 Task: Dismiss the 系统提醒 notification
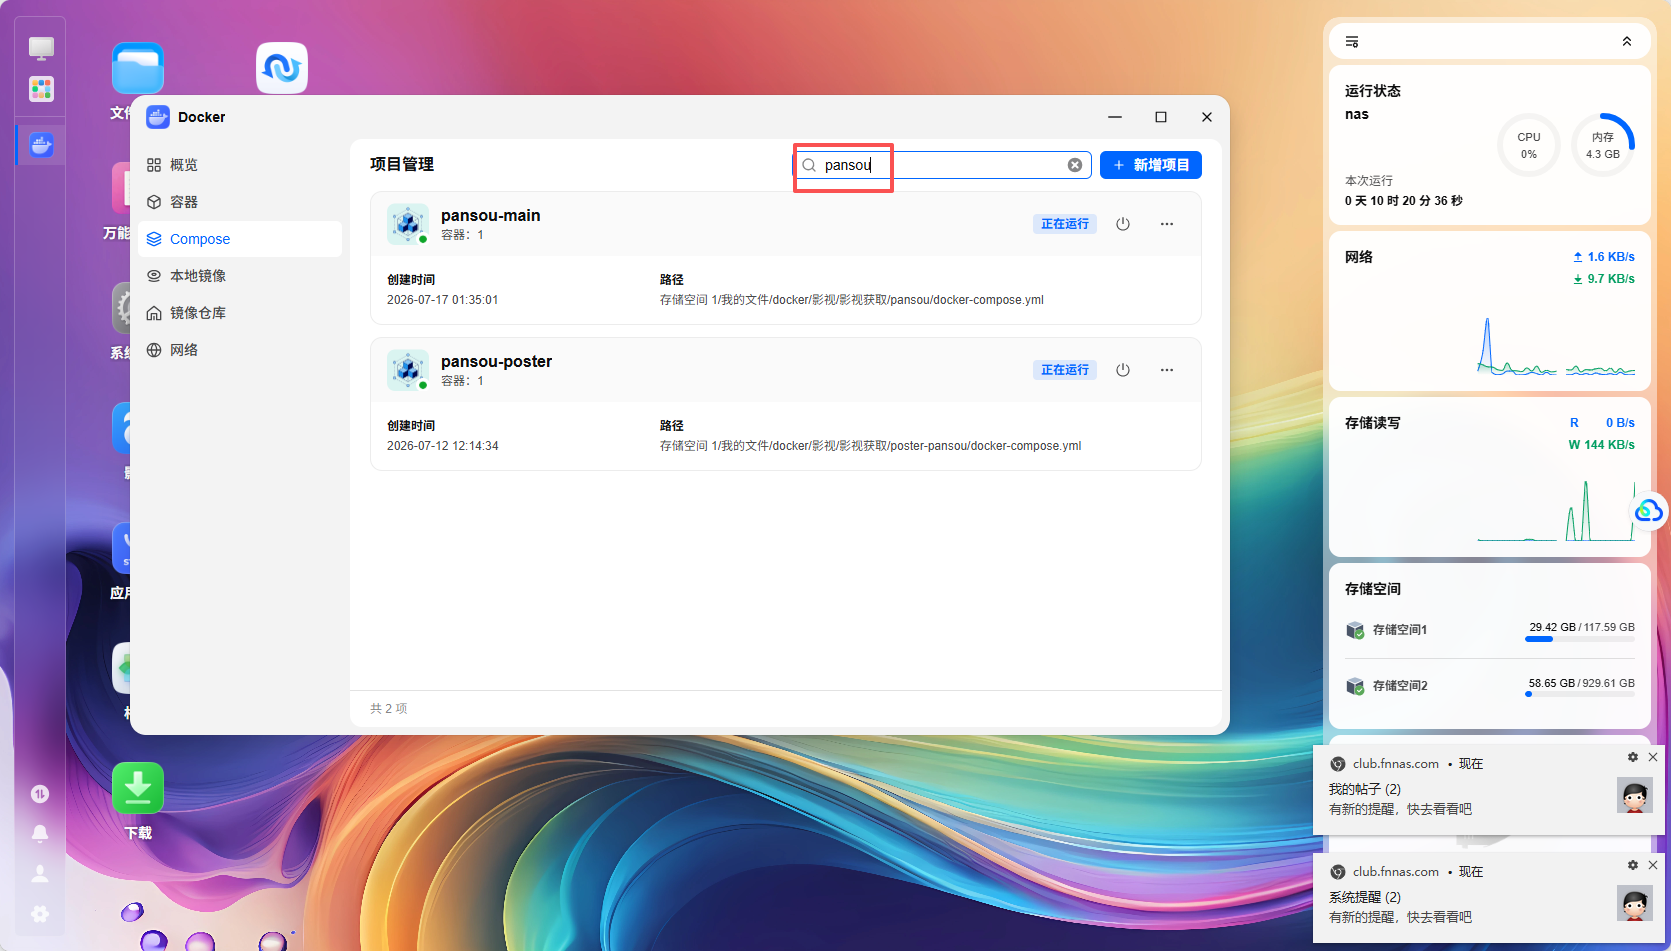tap(1653, 866)
